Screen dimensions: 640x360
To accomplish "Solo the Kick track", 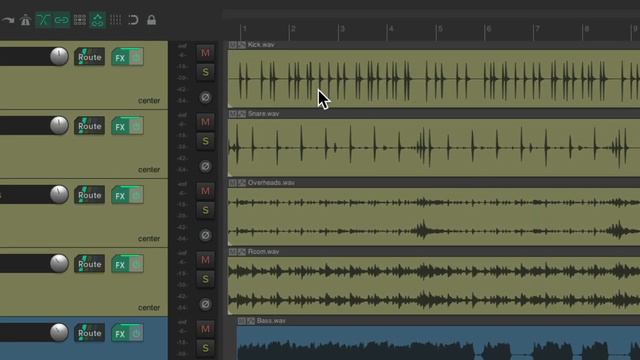I will click(x=205, y=72).
